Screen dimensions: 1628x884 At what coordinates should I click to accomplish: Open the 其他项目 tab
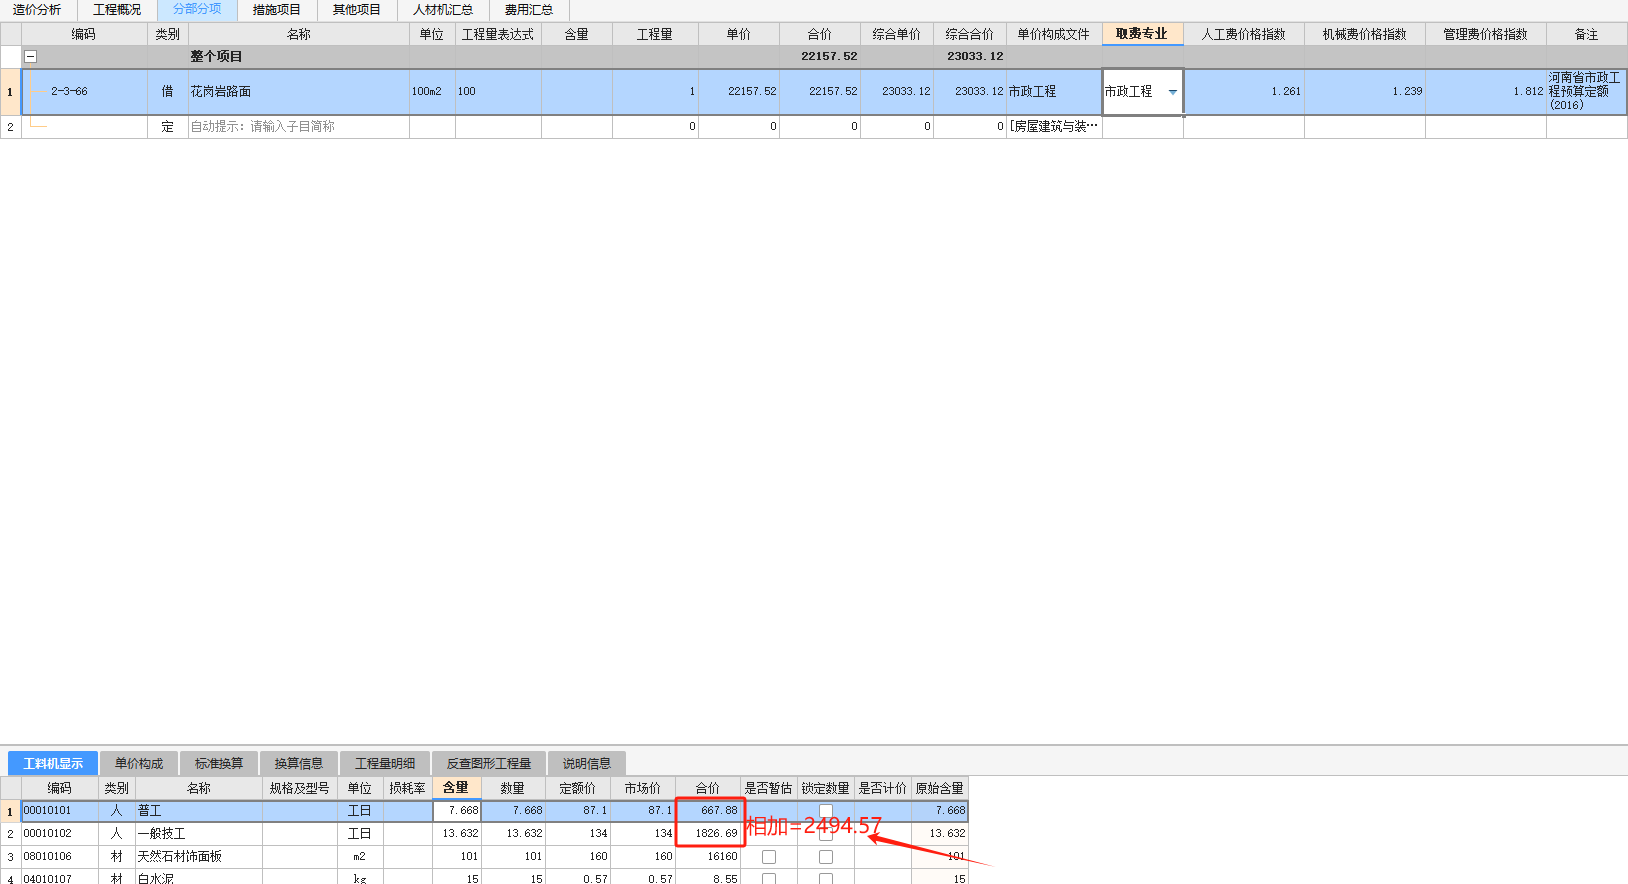coord(357,10)
